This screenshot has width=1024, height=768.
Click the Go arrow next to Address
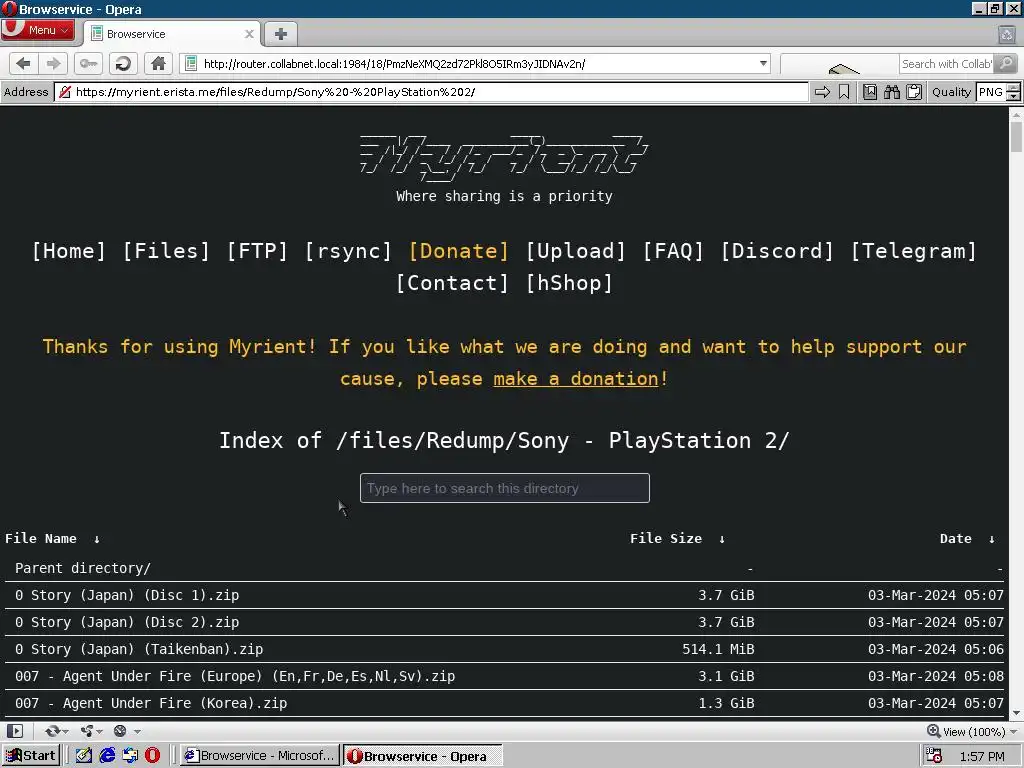click(822, 92)
